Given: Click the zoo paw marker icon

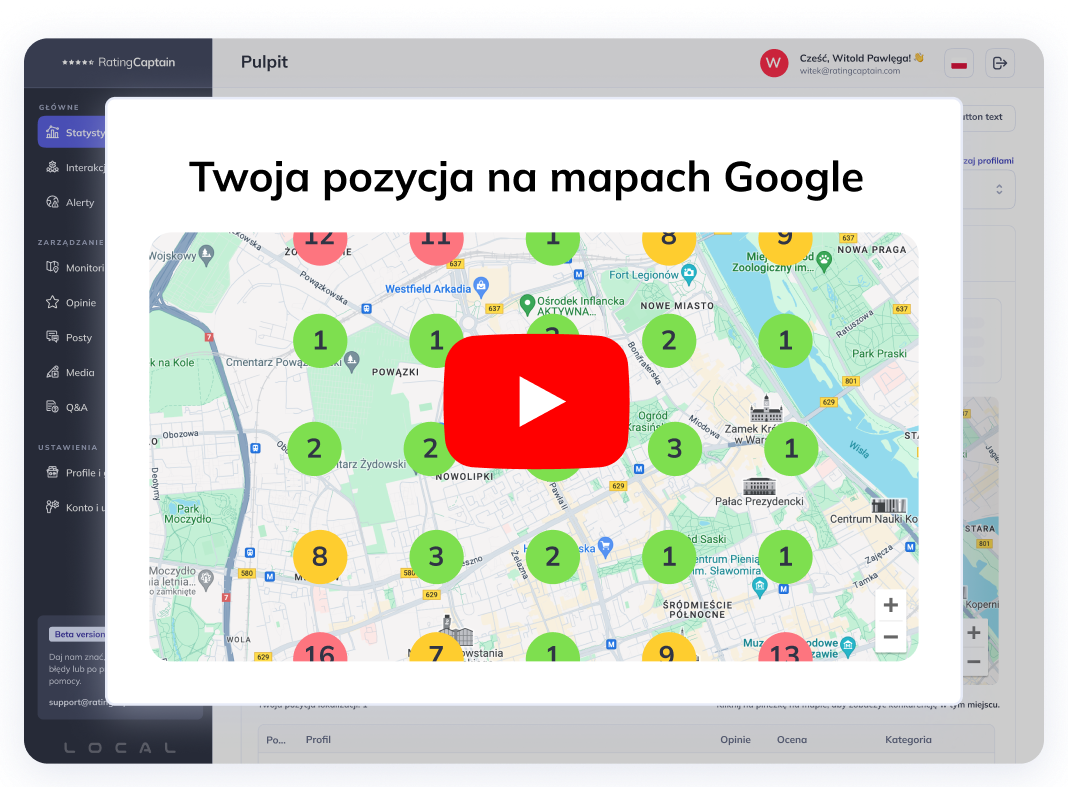Looking at the screenshot, I should pos(824,260).
